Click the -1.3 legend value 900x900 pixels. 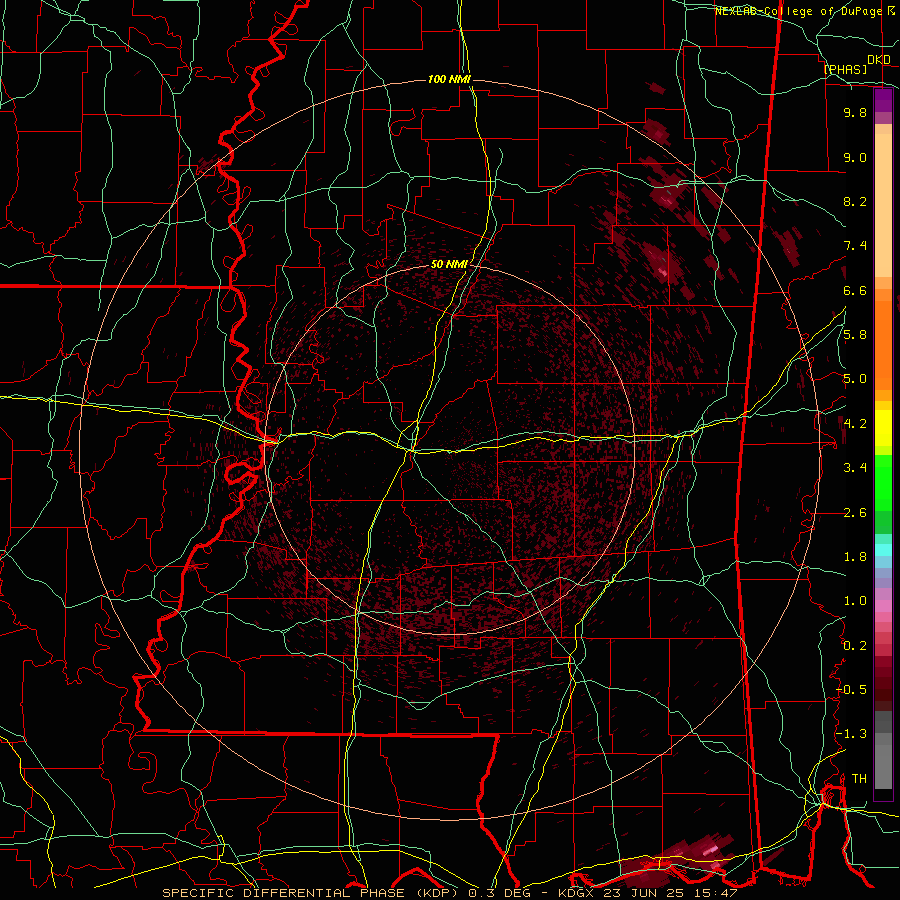(851, 734)
